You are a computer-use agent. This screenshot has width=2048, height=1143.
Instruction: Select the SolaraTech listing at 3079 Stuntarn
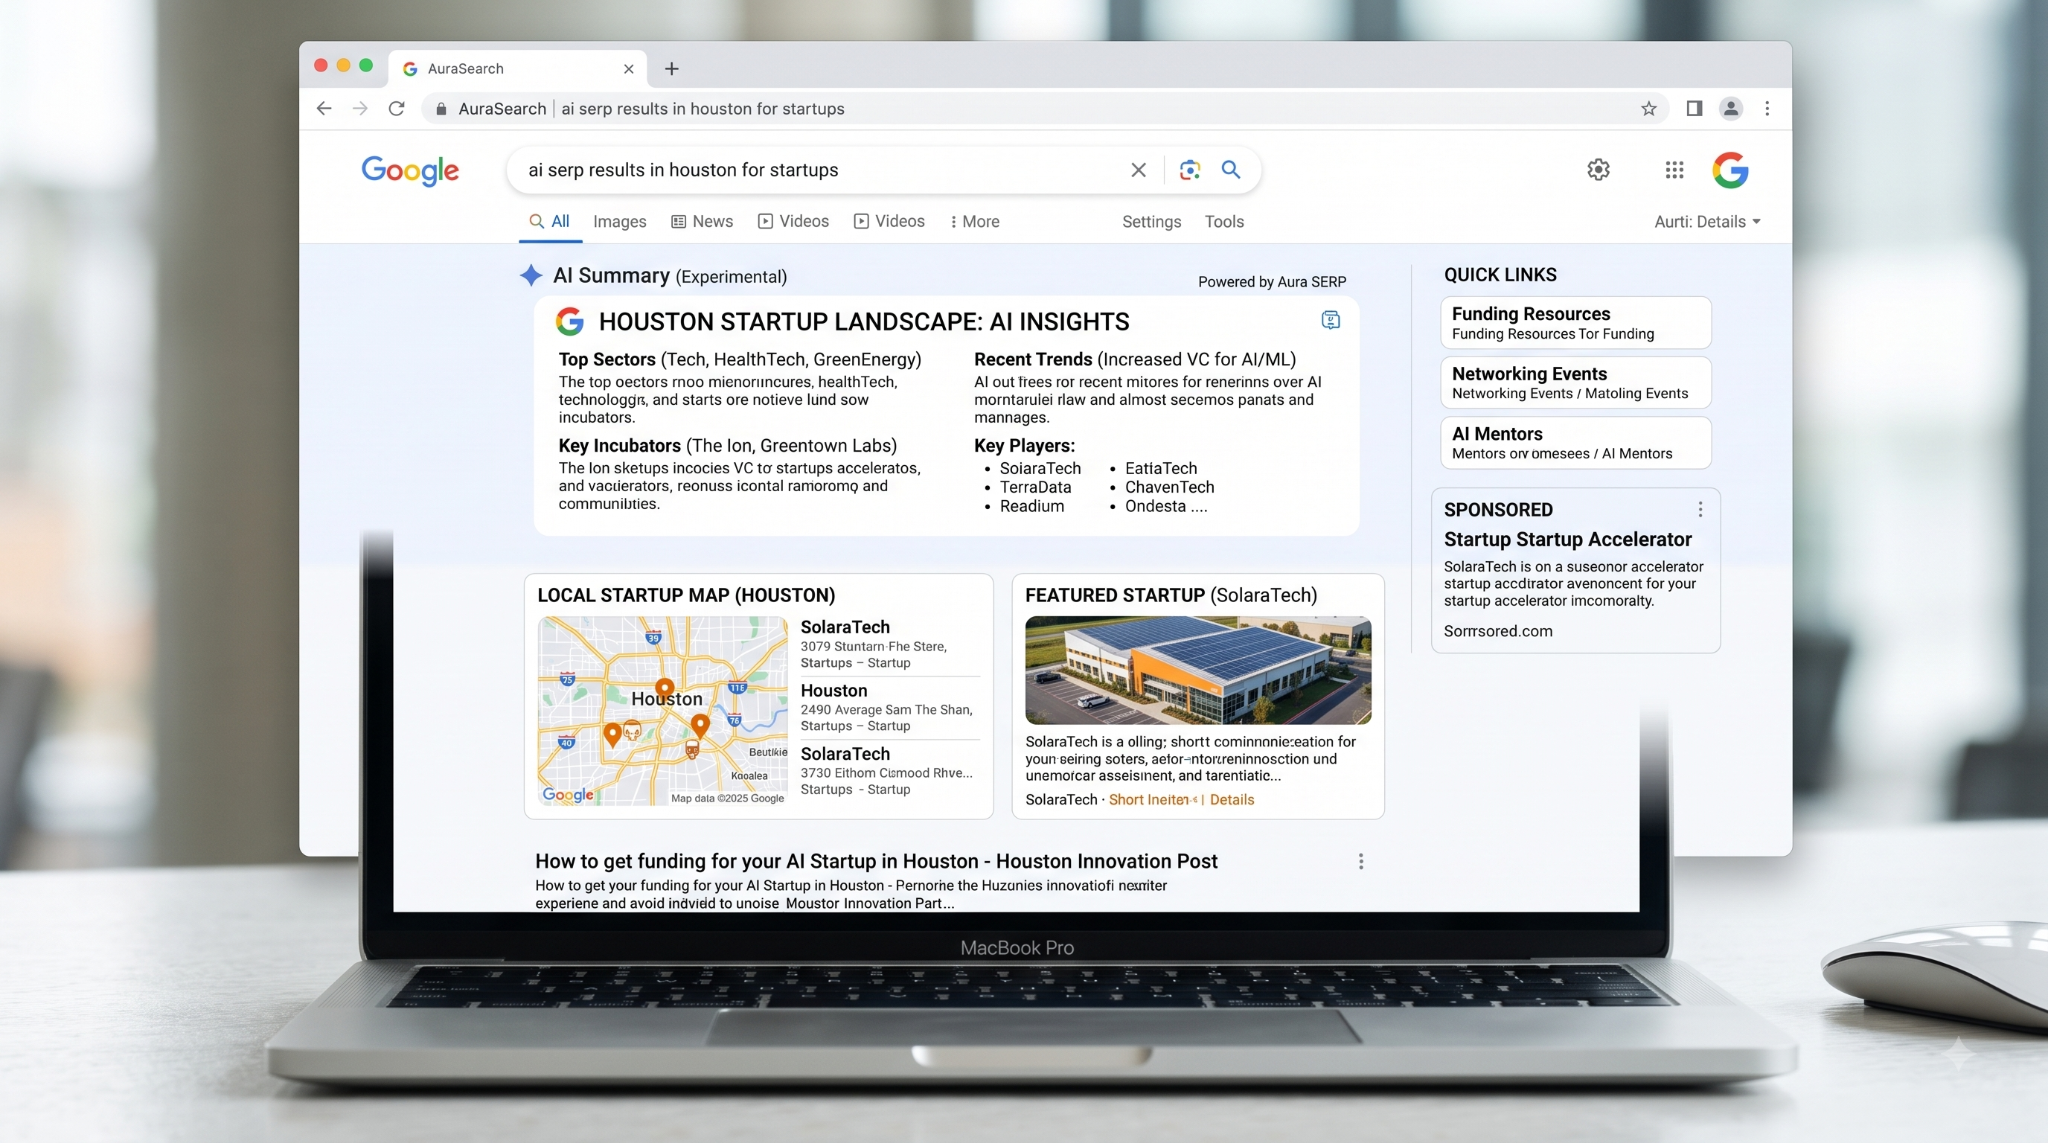[x=888, y=644]
